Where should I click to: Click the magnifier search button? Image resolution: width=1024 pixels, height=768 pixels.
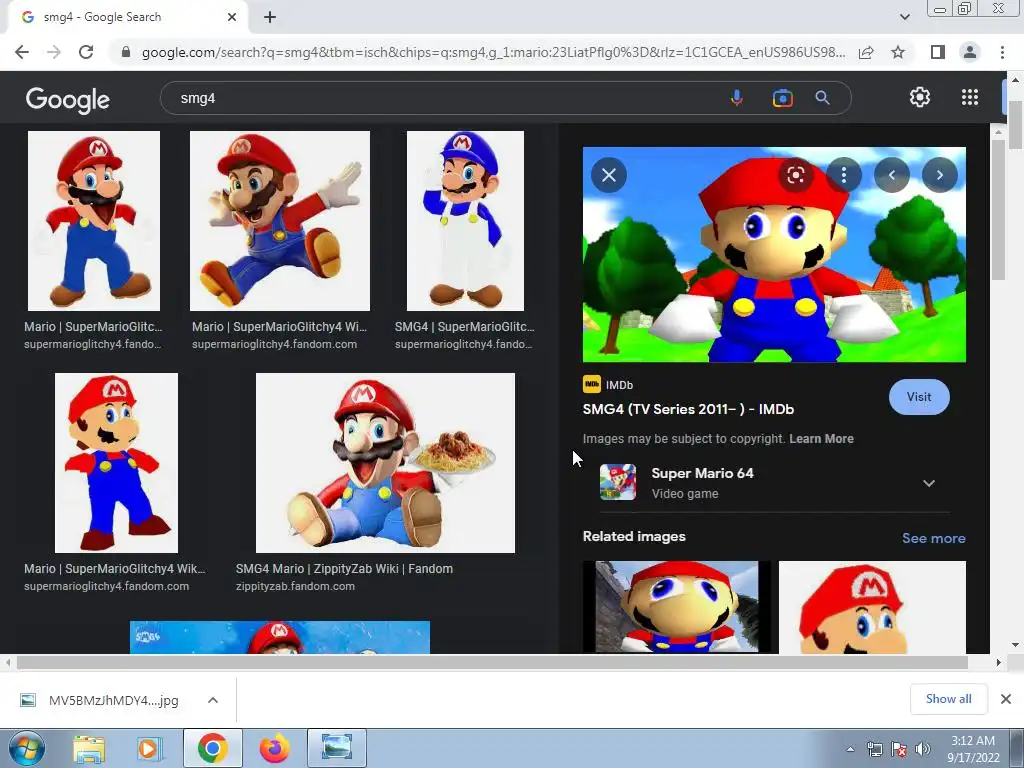[822, 98]
